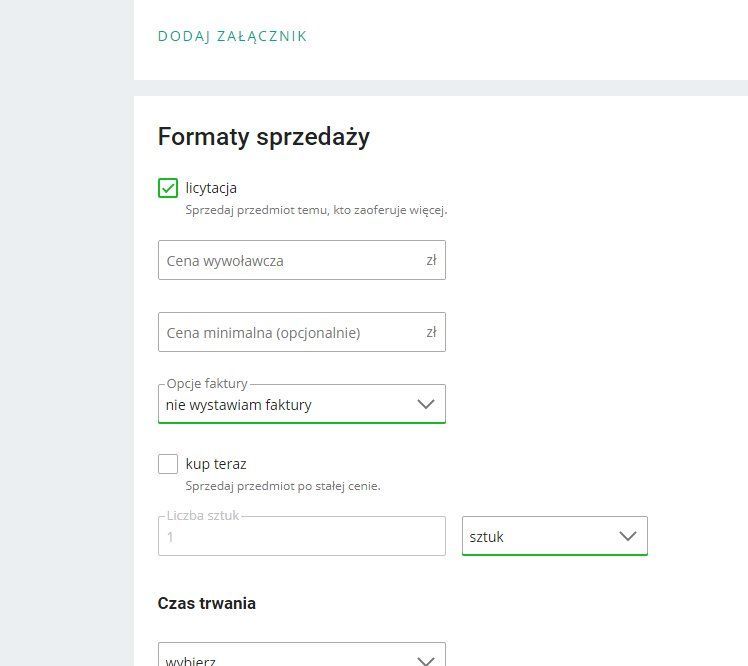Click the zł symbol in Cena minimalna

[431, 333]
